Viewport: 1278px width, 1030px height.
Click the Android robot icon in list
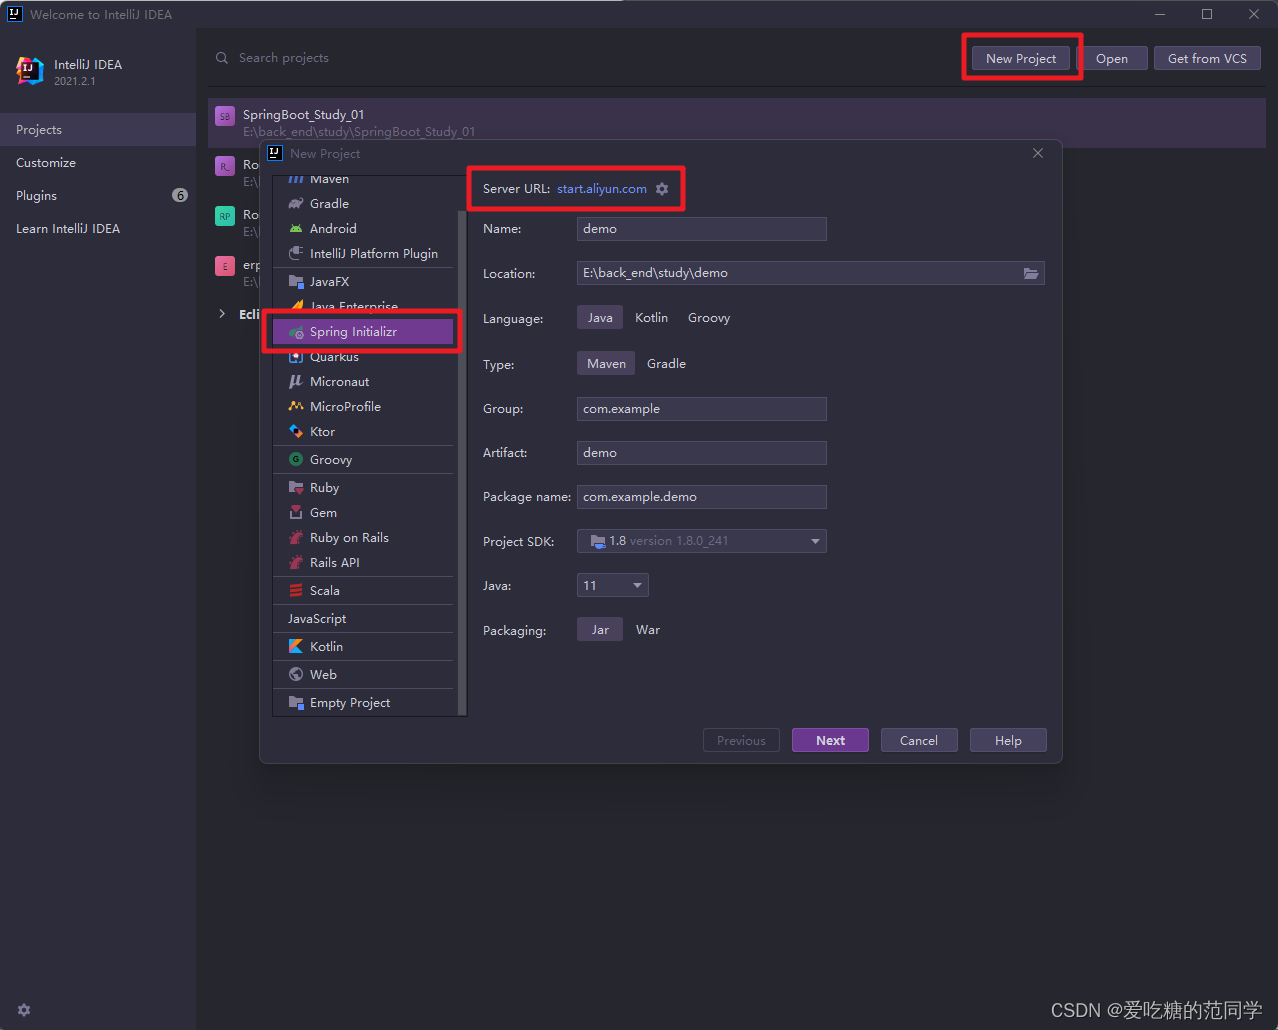point(296,229)
